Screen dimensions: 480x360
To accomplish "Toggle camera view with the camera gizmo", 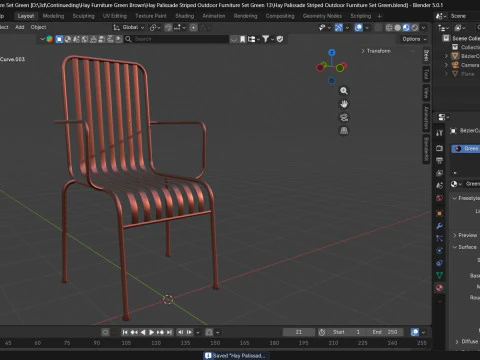I will click(344, 117).
